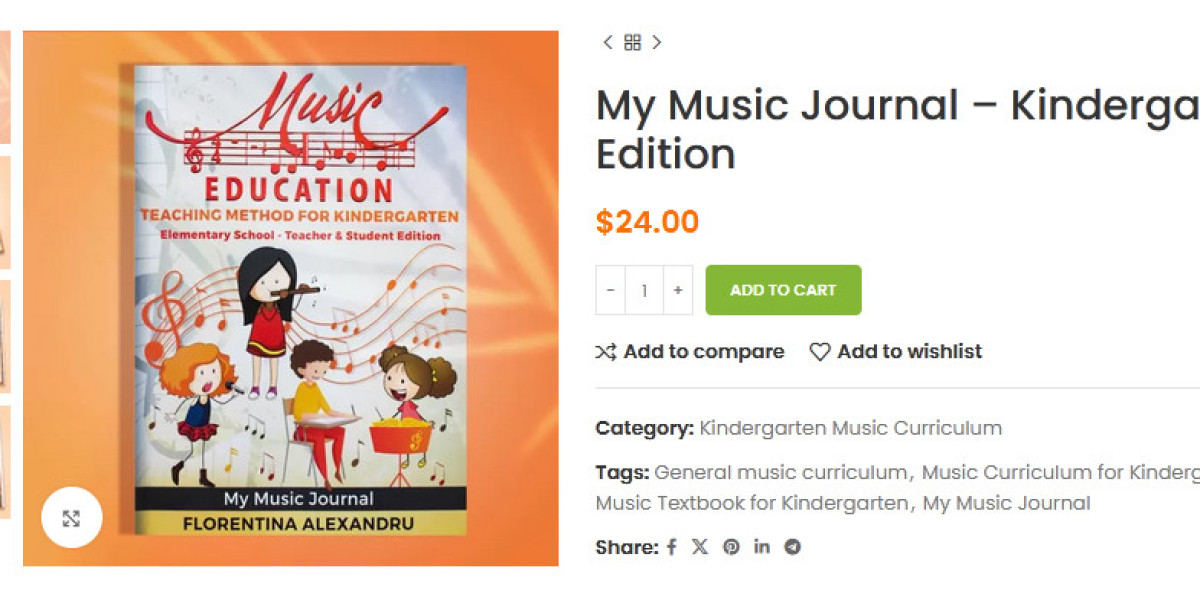This screenshot has width=1200, height=600.
Task: Open the product grid view icon
Action: (632, 42)
